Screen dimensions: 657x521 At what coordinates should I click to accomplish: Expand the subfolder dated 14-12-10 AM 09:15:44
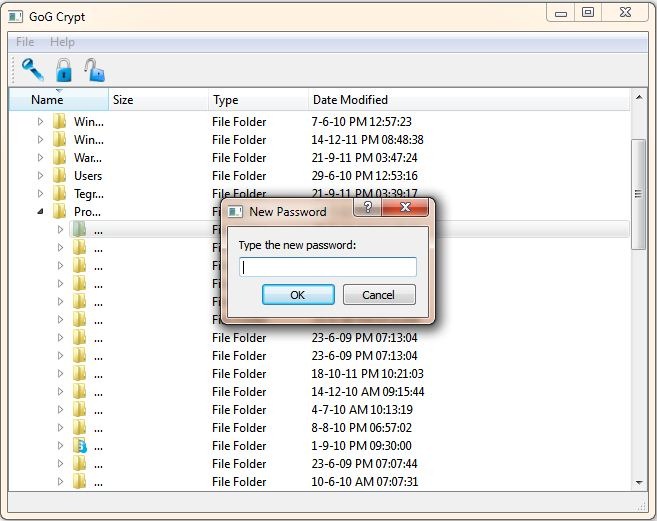pos(60,391)
